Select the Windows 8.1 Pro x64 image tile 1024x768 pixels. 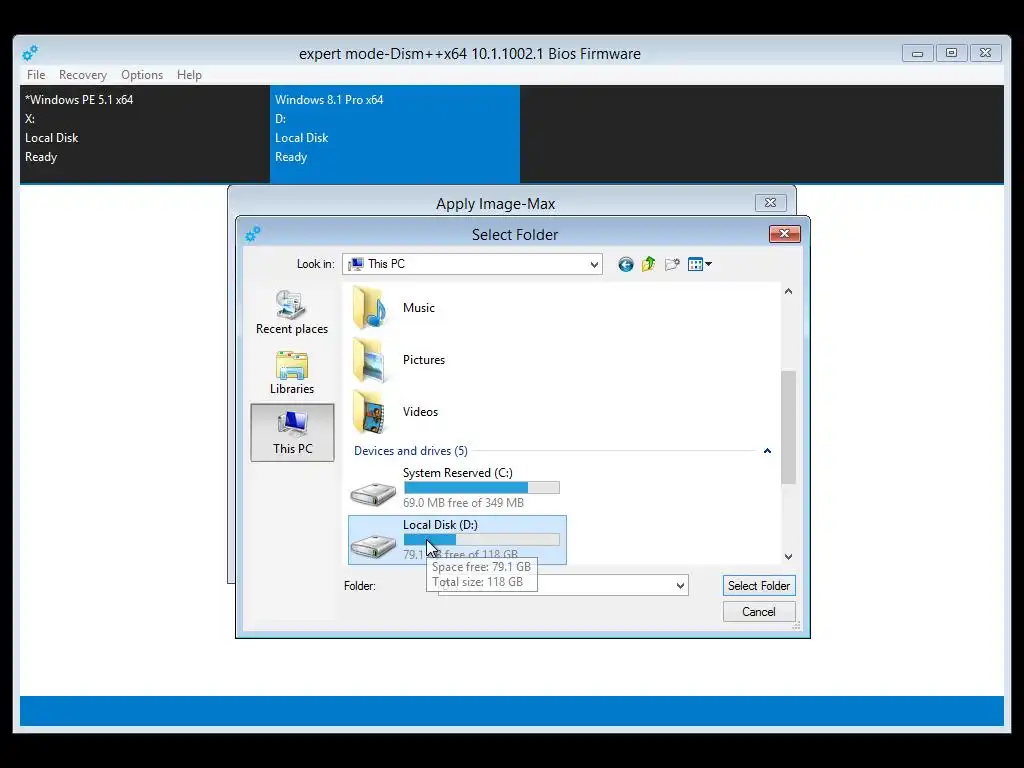(x=395, y=134)
